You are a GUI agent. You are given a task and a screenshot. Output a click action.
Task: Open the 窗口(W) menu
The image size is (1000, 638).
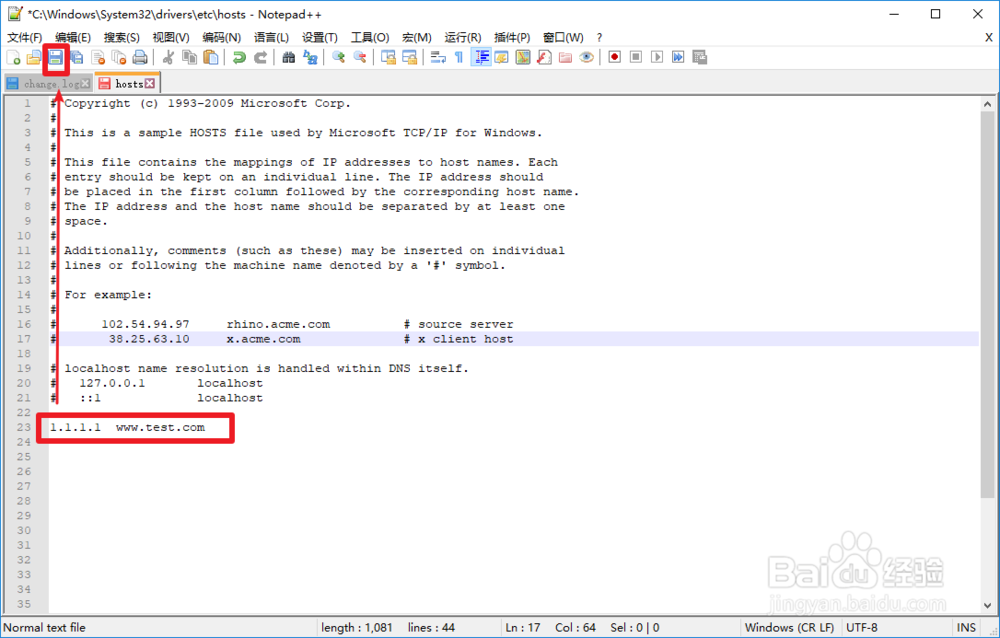click(562, 38)
